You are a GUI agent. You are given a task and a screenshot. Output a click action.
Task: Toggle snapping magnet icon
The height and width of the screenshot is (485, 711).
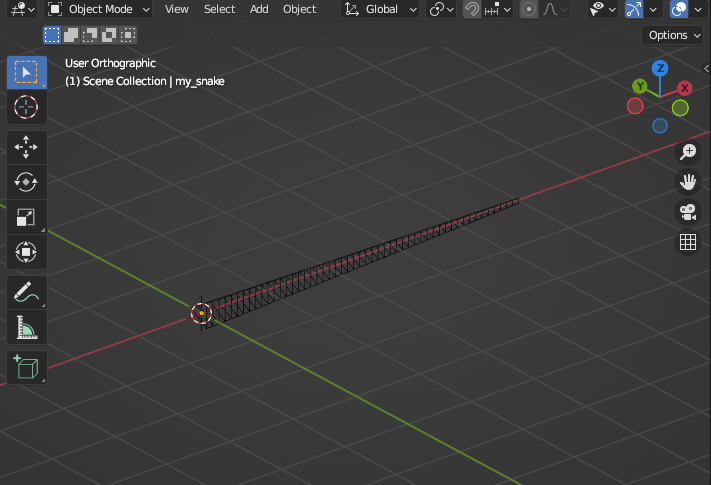point(472,9)
